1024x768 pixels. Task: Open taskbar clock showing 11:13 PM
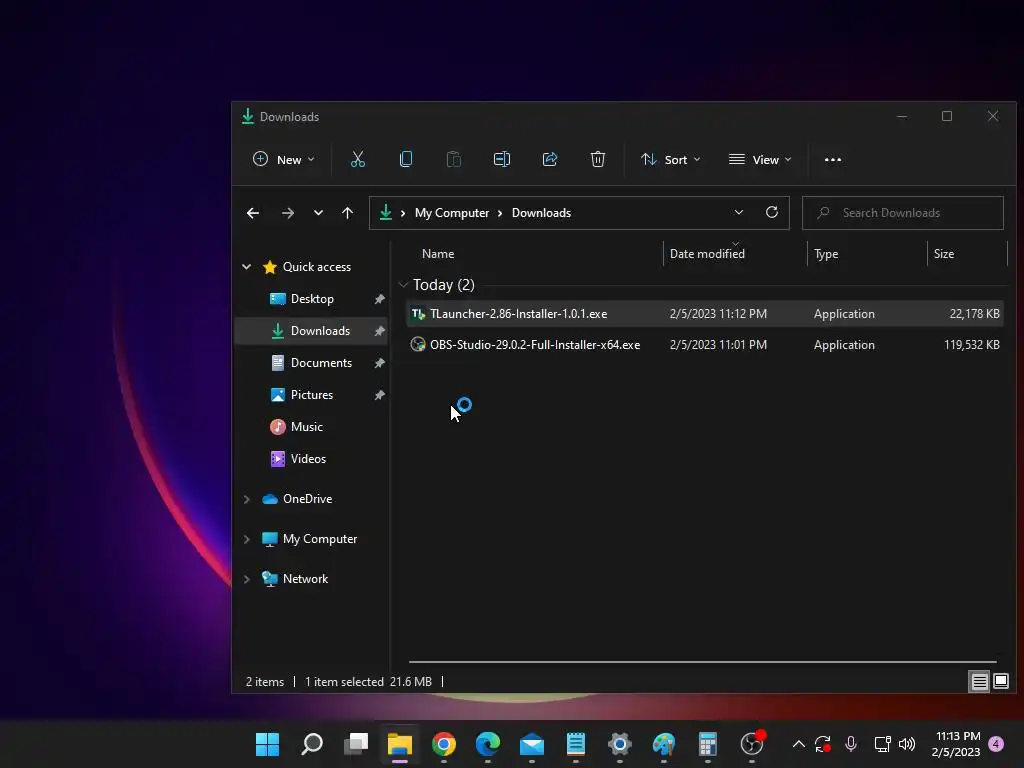956,744
